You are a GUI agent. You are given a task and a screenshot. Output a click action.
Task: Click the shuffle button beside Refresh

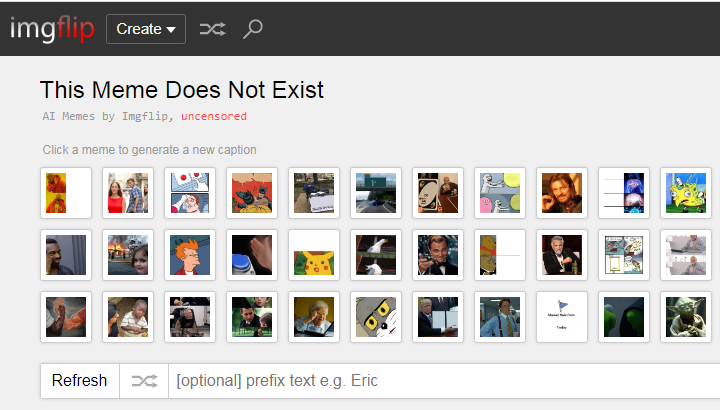point(144,381)
